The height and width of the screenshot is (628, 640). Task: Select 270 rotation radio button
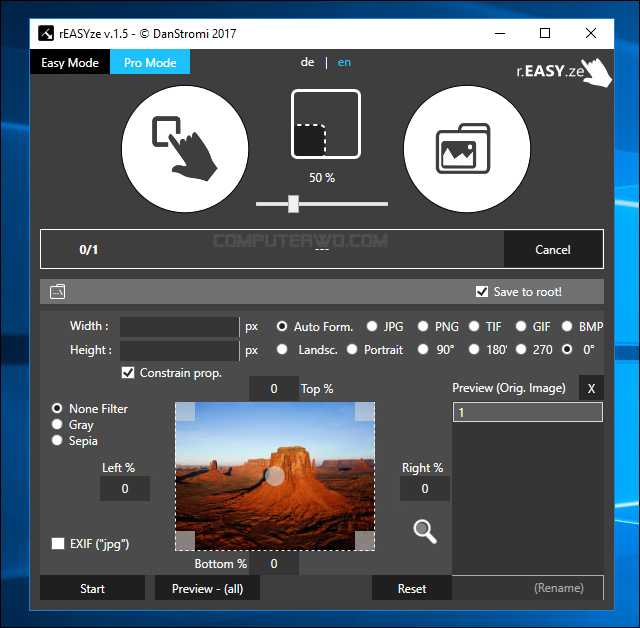point(521,349)
